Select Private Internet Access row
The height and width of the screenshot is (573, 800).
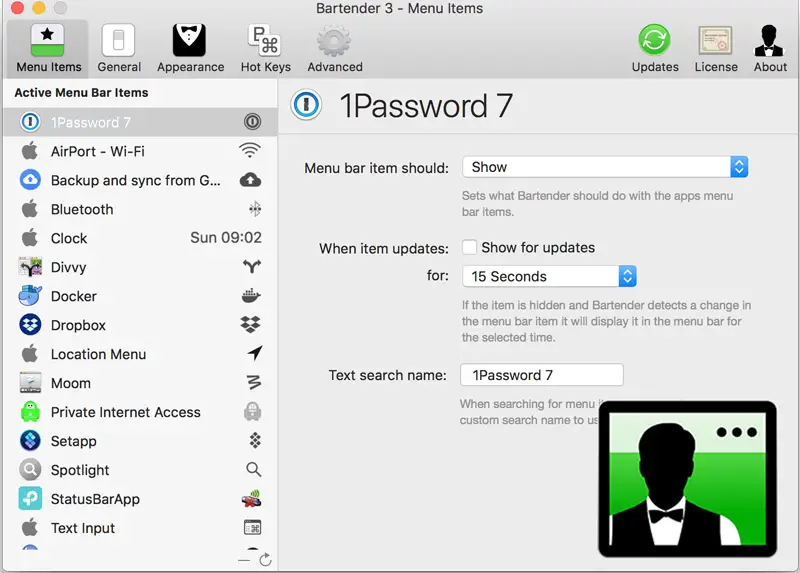coord(140,412)
